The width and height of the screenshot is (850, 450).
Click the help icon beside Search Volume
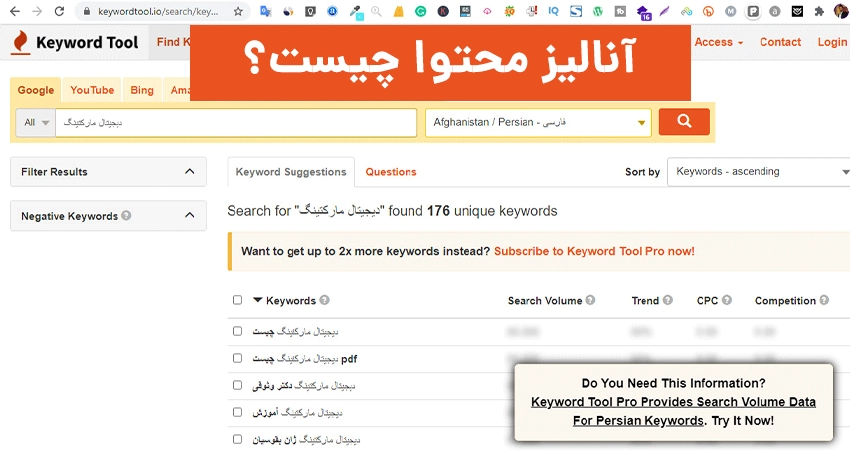click(x=590, y=300)
